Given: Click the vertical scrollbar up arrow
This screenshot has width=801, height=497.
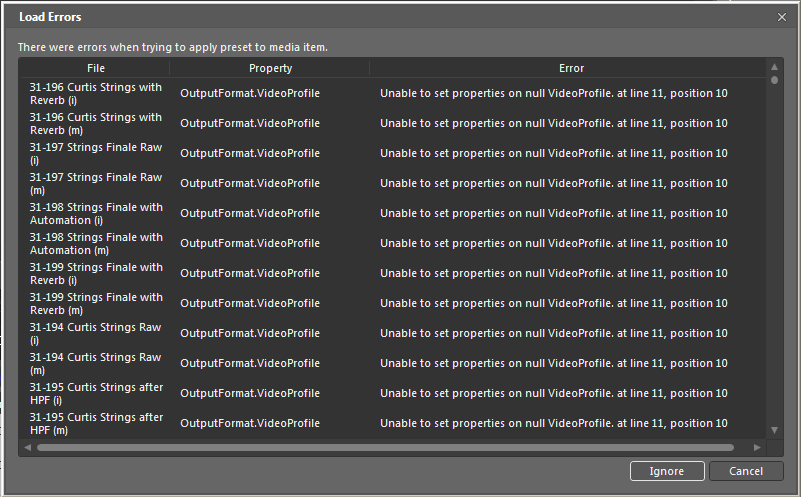Looking at the screenshot, I should click(775, 67).
